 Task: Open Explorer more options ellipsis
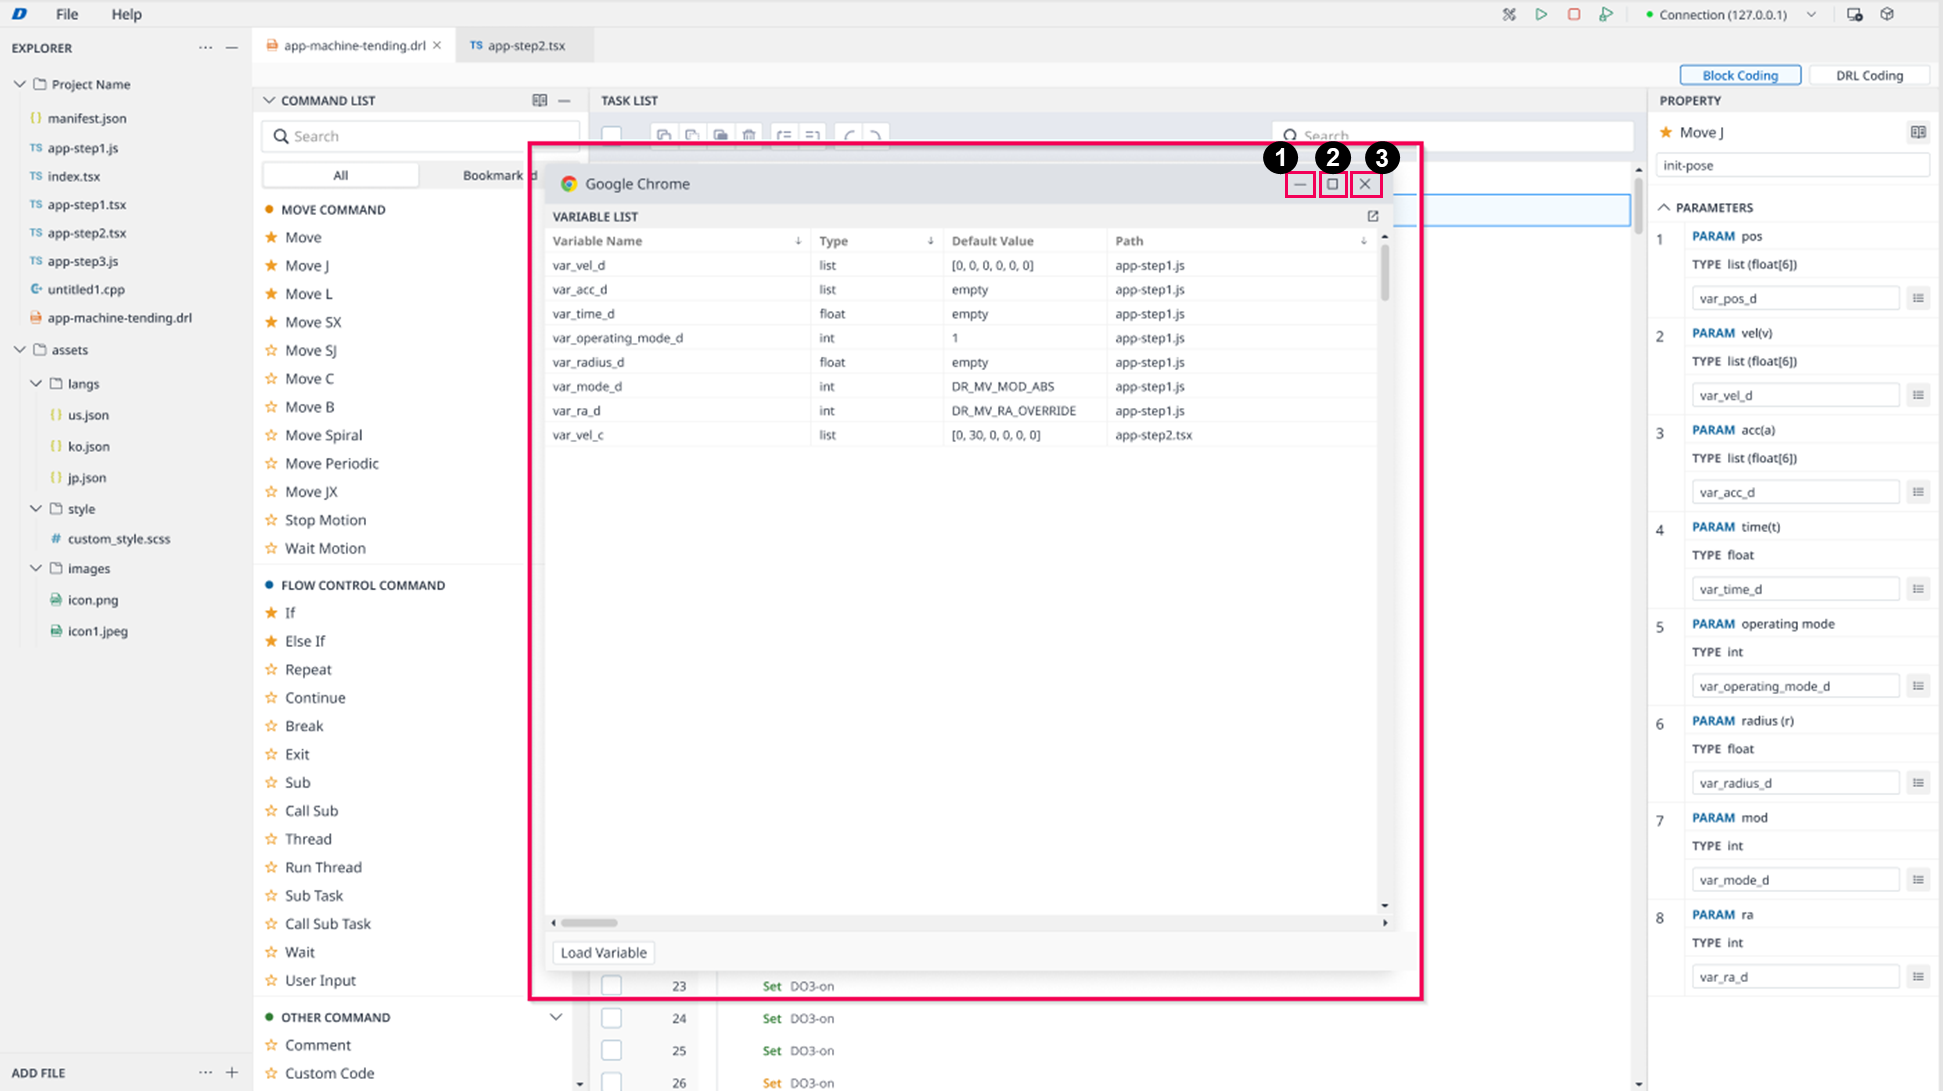(205, 47)
